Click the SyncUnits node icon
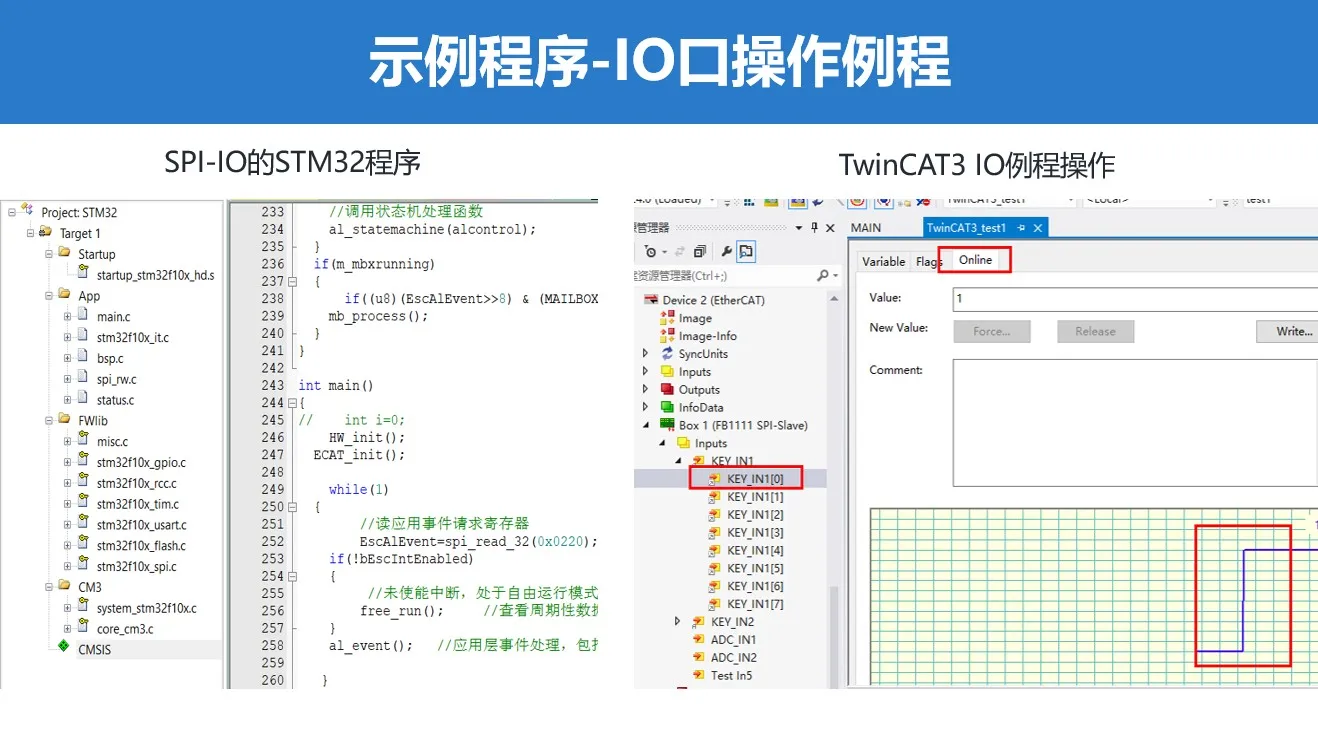The image size is (1318, 739). click(668, 354)
